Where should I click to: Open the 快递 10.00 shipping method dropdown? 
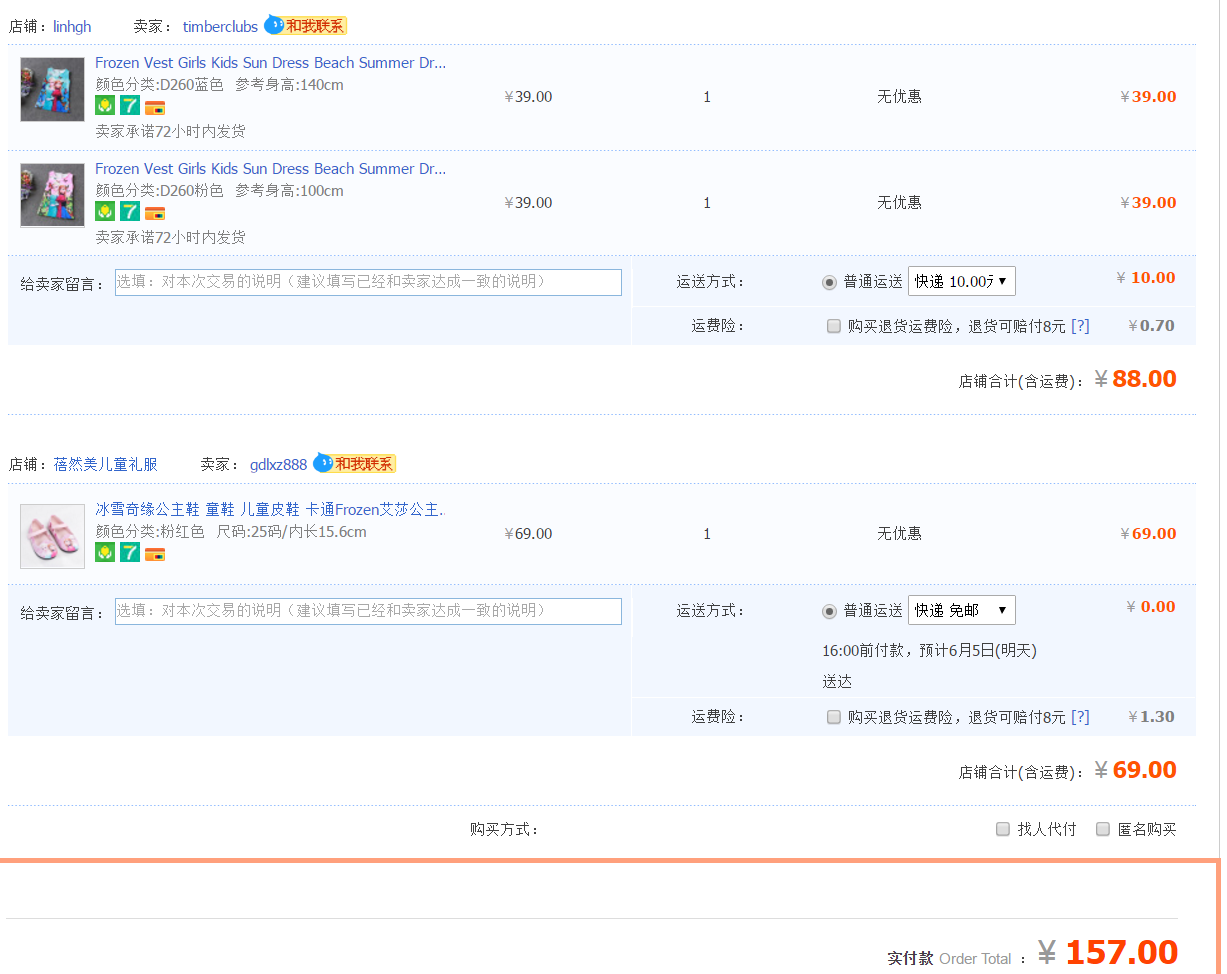961,281
